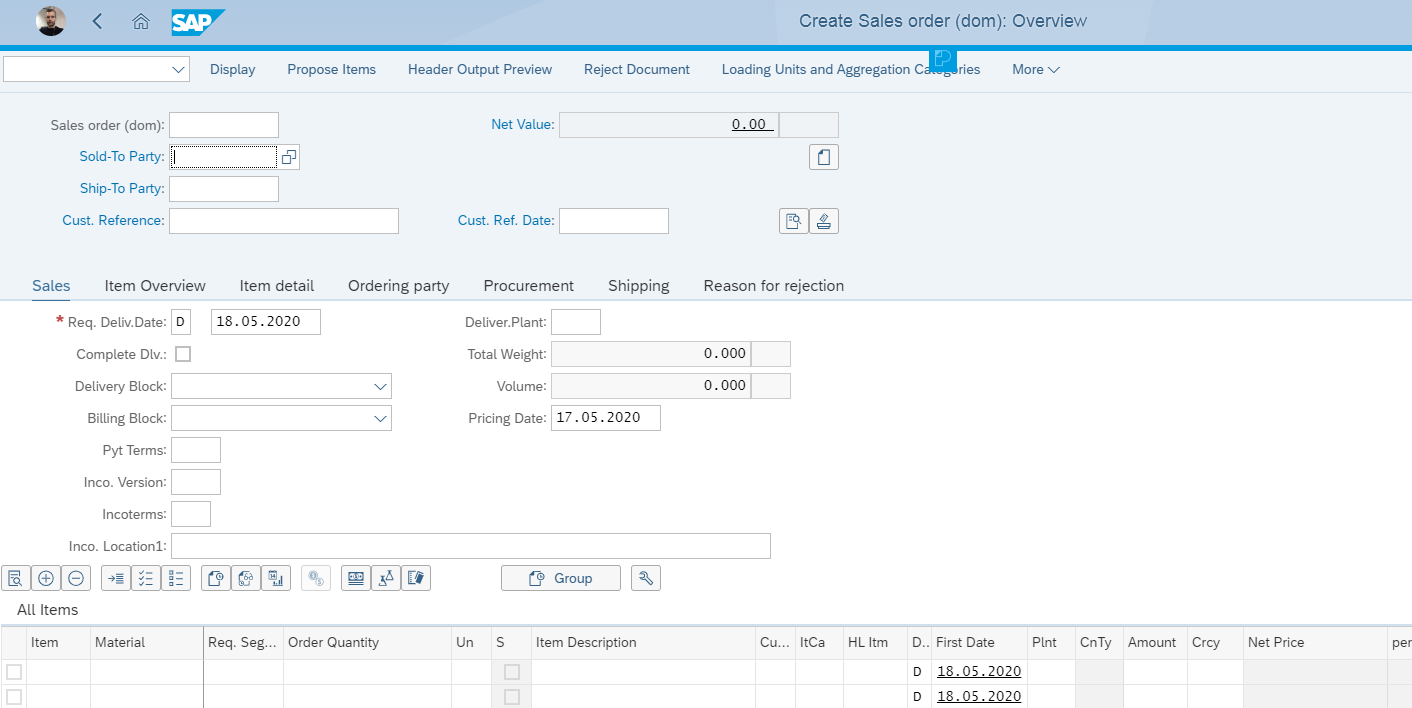Select the first item row checkbox
This screenshot has width=1412, height=708.
(14, 672)
